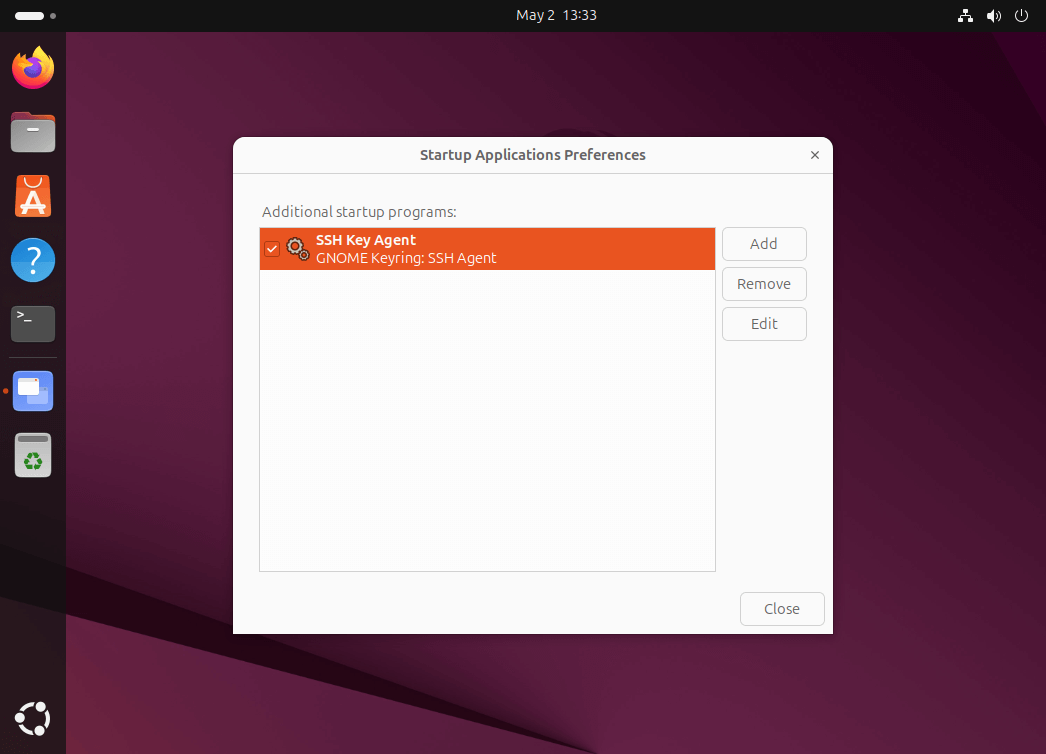Launch Ubuntu Software app store
This screenshot has height=754, width=1046.
(33, 196)
